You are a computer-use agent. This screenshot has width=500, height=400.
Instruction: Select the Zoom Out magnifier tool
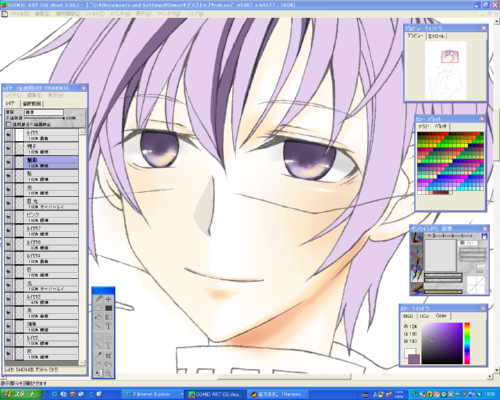[108, 374]
